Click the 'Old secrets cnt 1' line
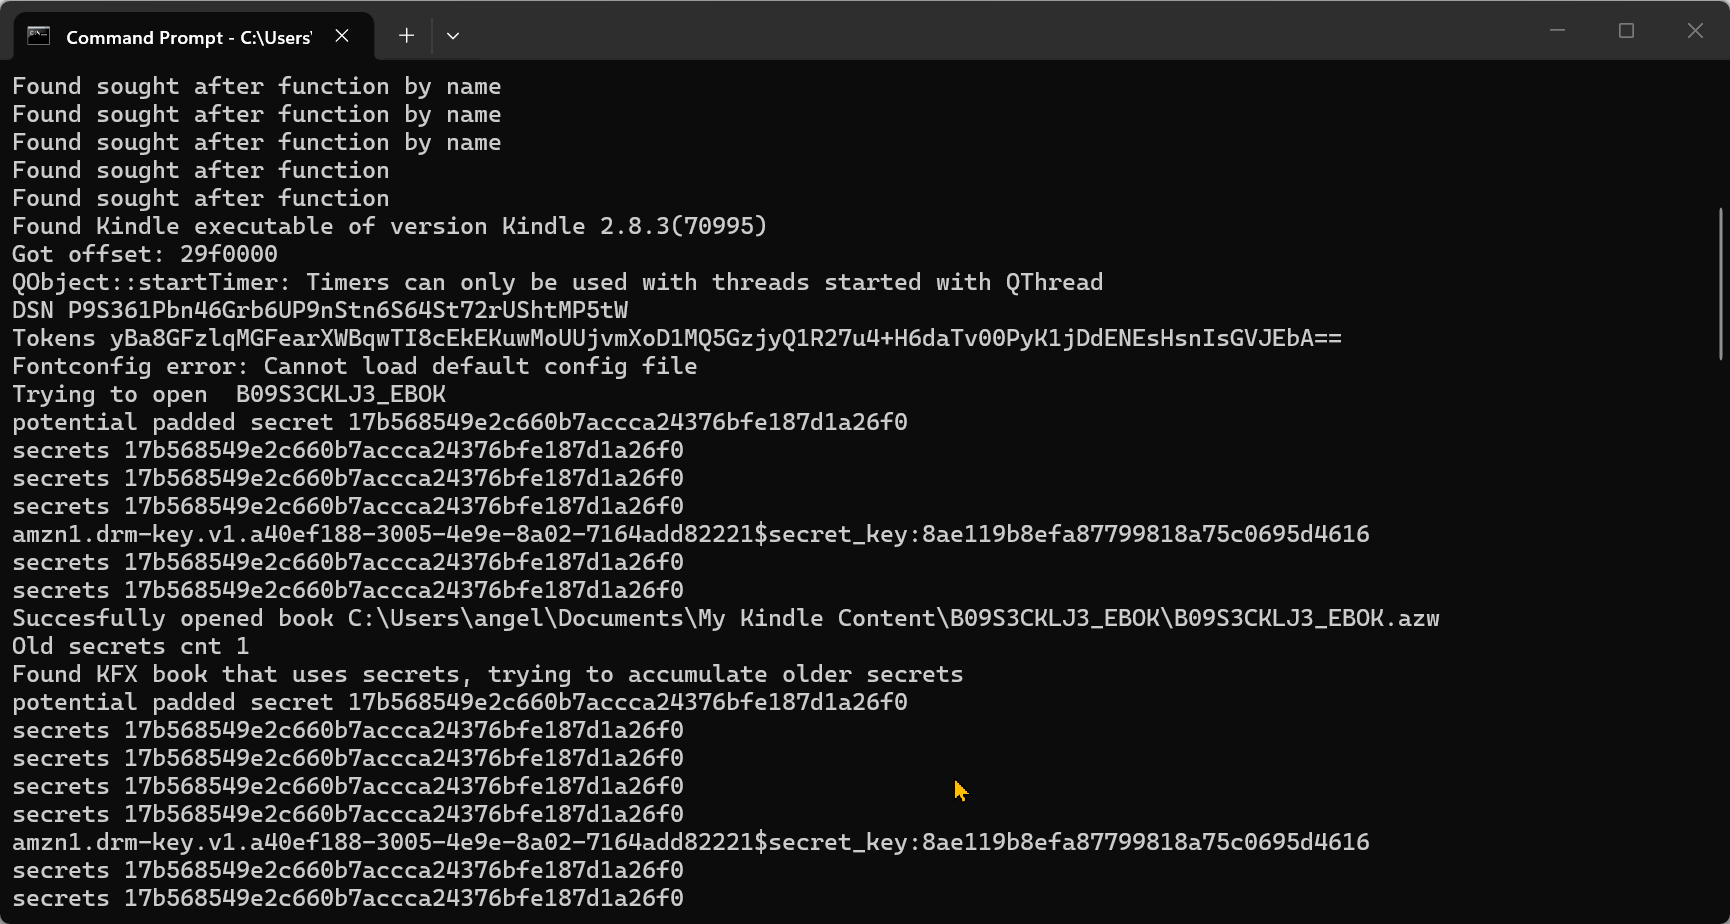The width and height of the screenshot is (1730, 924). (x=130, y=646)
